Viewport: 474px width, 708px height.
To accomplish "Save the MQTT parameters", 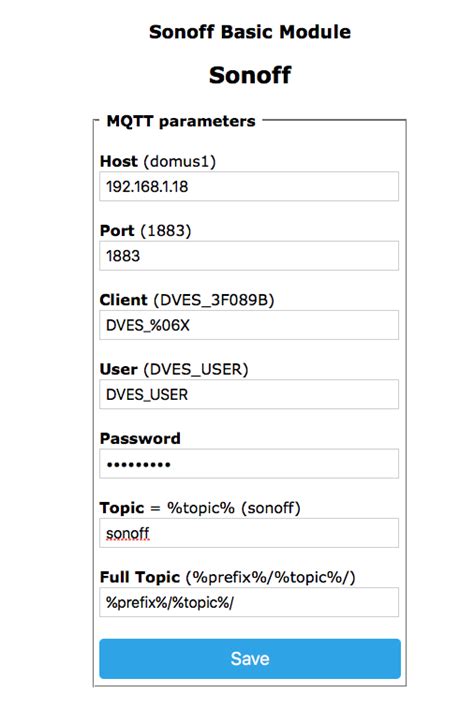I will [250, 658].
